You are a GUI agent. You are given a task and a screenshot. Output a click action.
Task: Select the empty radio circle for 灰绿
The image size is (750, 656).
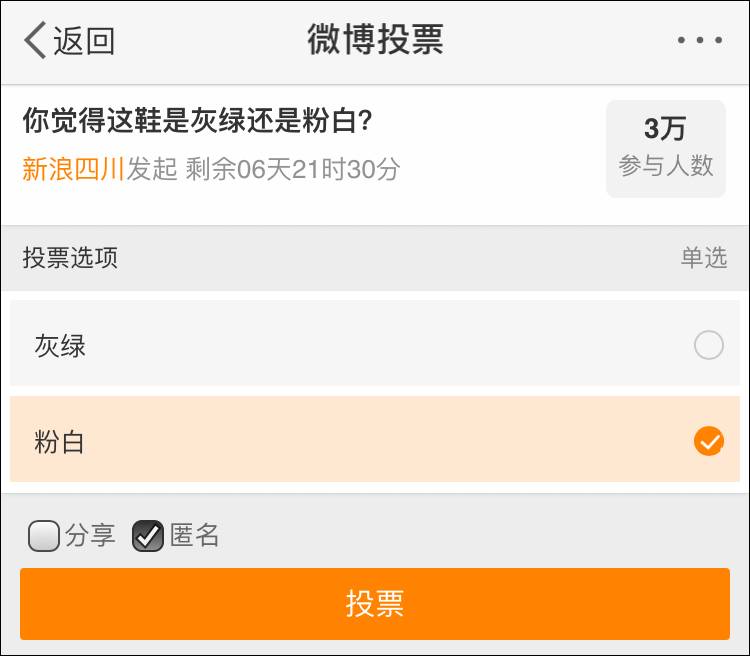[x=709, y=346]
